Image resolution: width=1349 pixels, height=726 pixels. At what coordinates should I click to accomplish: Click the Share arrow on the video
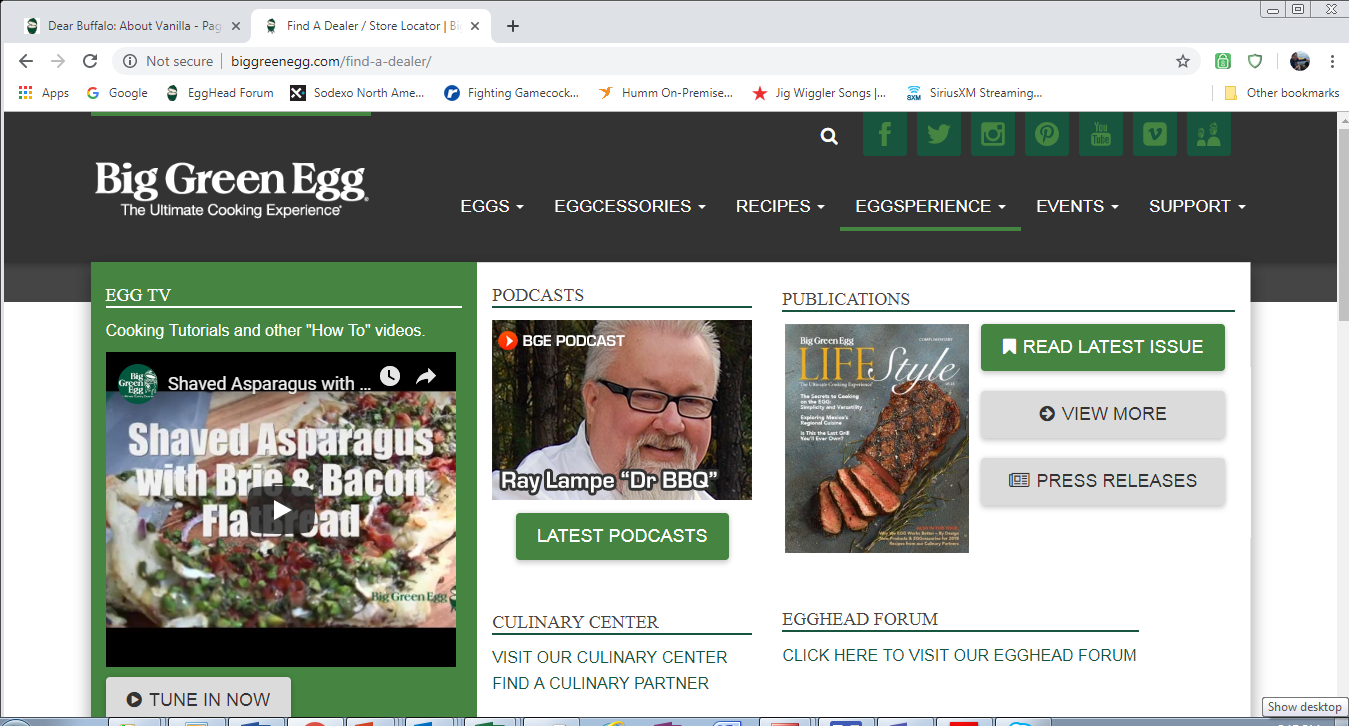[426, 376]
